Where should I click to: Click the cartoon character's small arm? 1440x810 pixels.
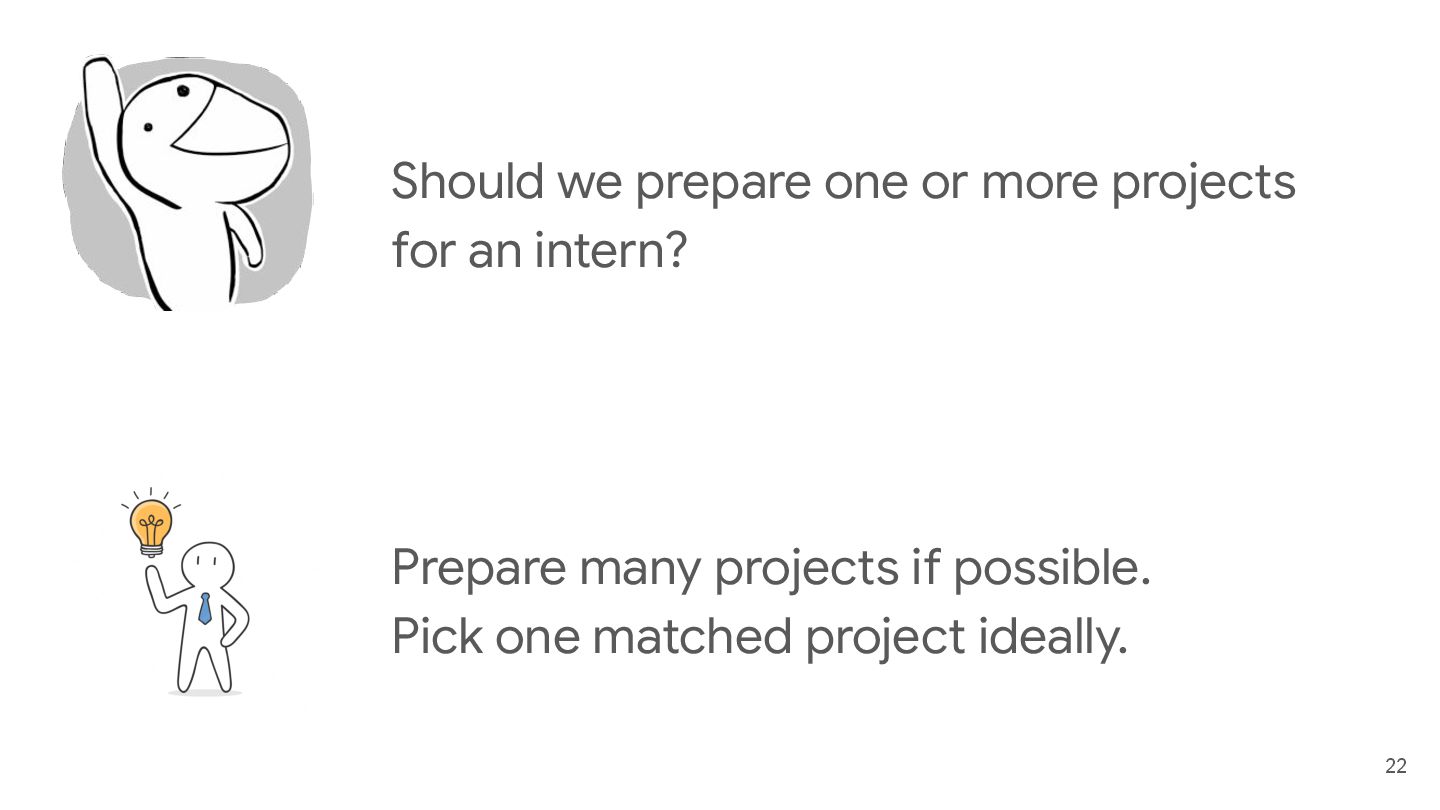tap(247, 235)
